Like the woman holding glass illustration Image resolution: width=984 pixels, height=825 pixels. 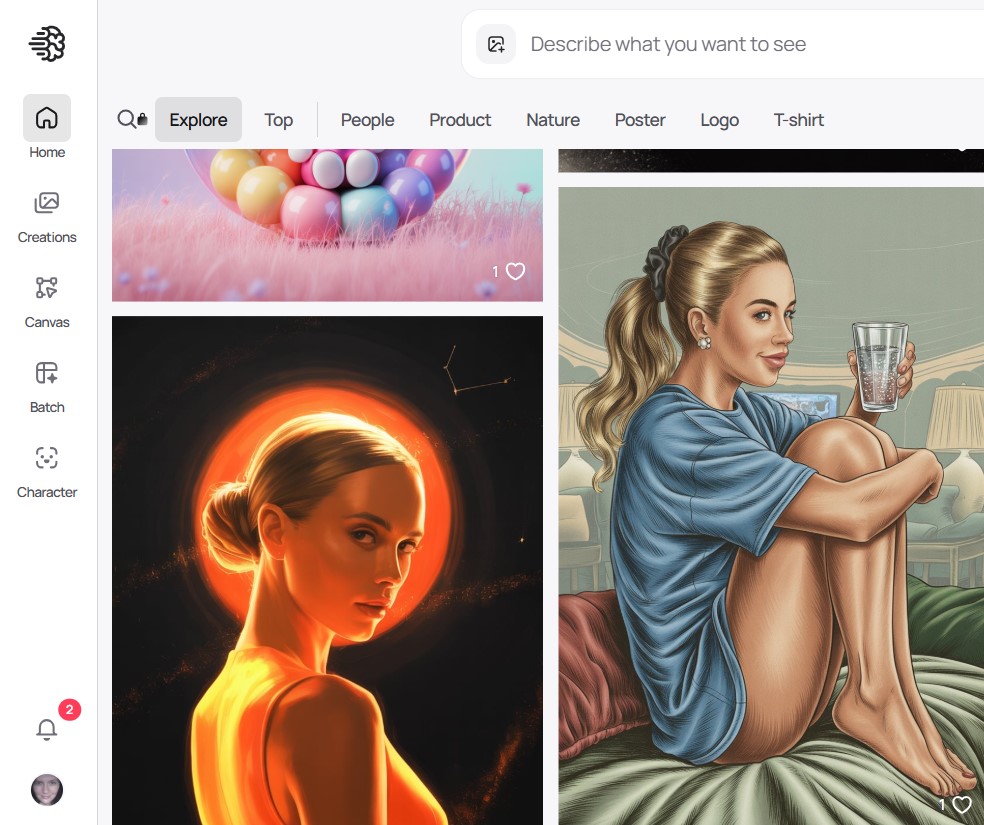click(962, 804)
